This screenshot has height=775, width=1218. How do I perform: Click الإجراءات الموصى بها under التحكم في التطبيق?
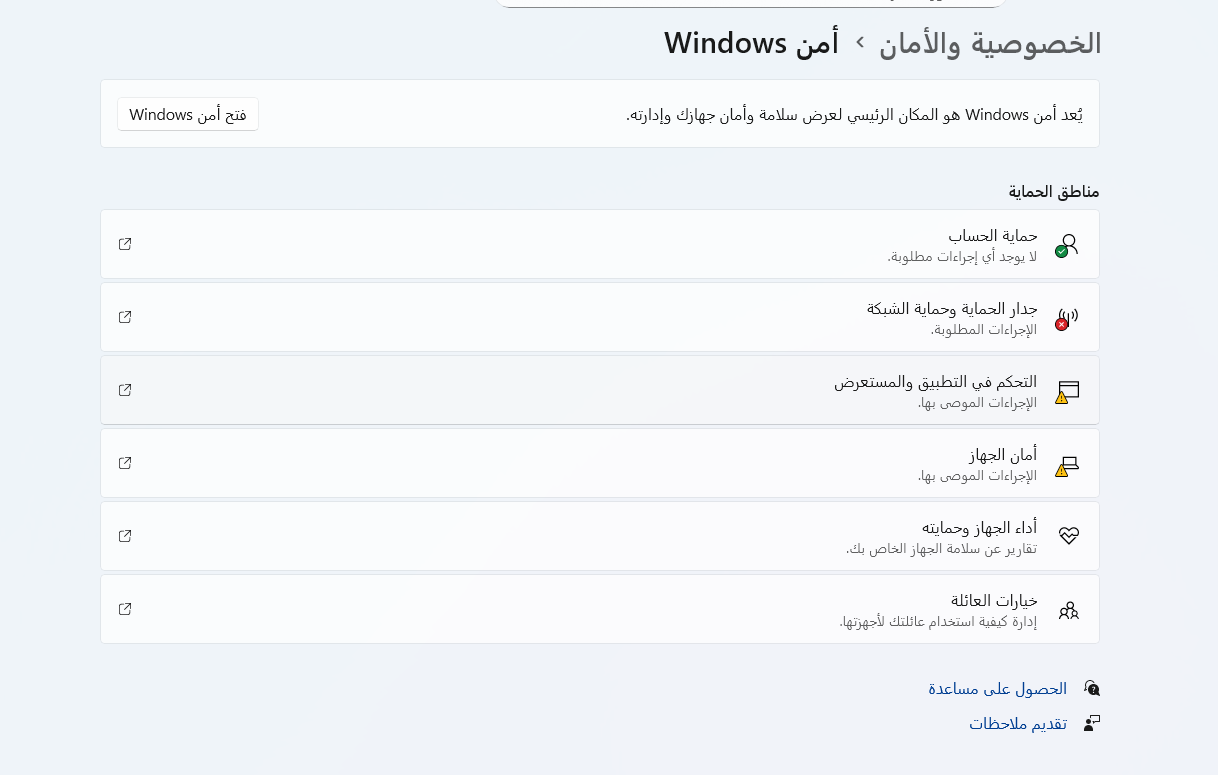point(978,402)
